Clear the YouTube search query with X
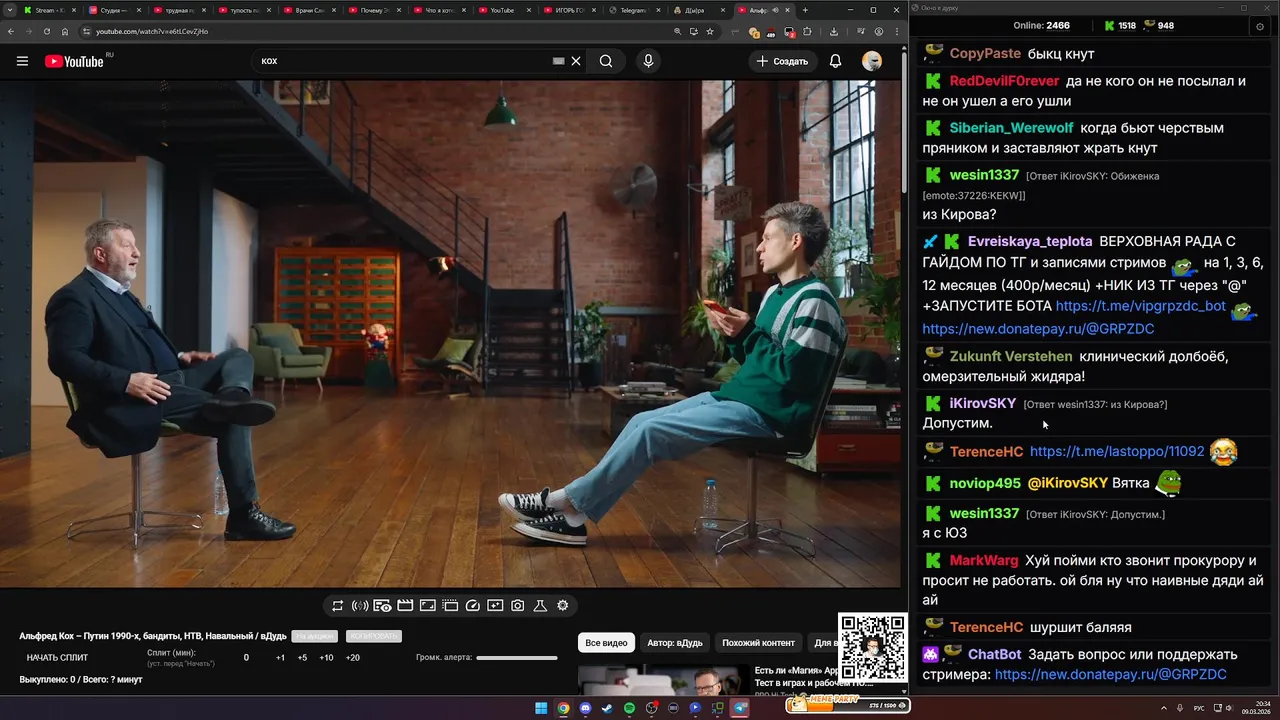This screenshot has width=1280, height=720. point(576,61)
